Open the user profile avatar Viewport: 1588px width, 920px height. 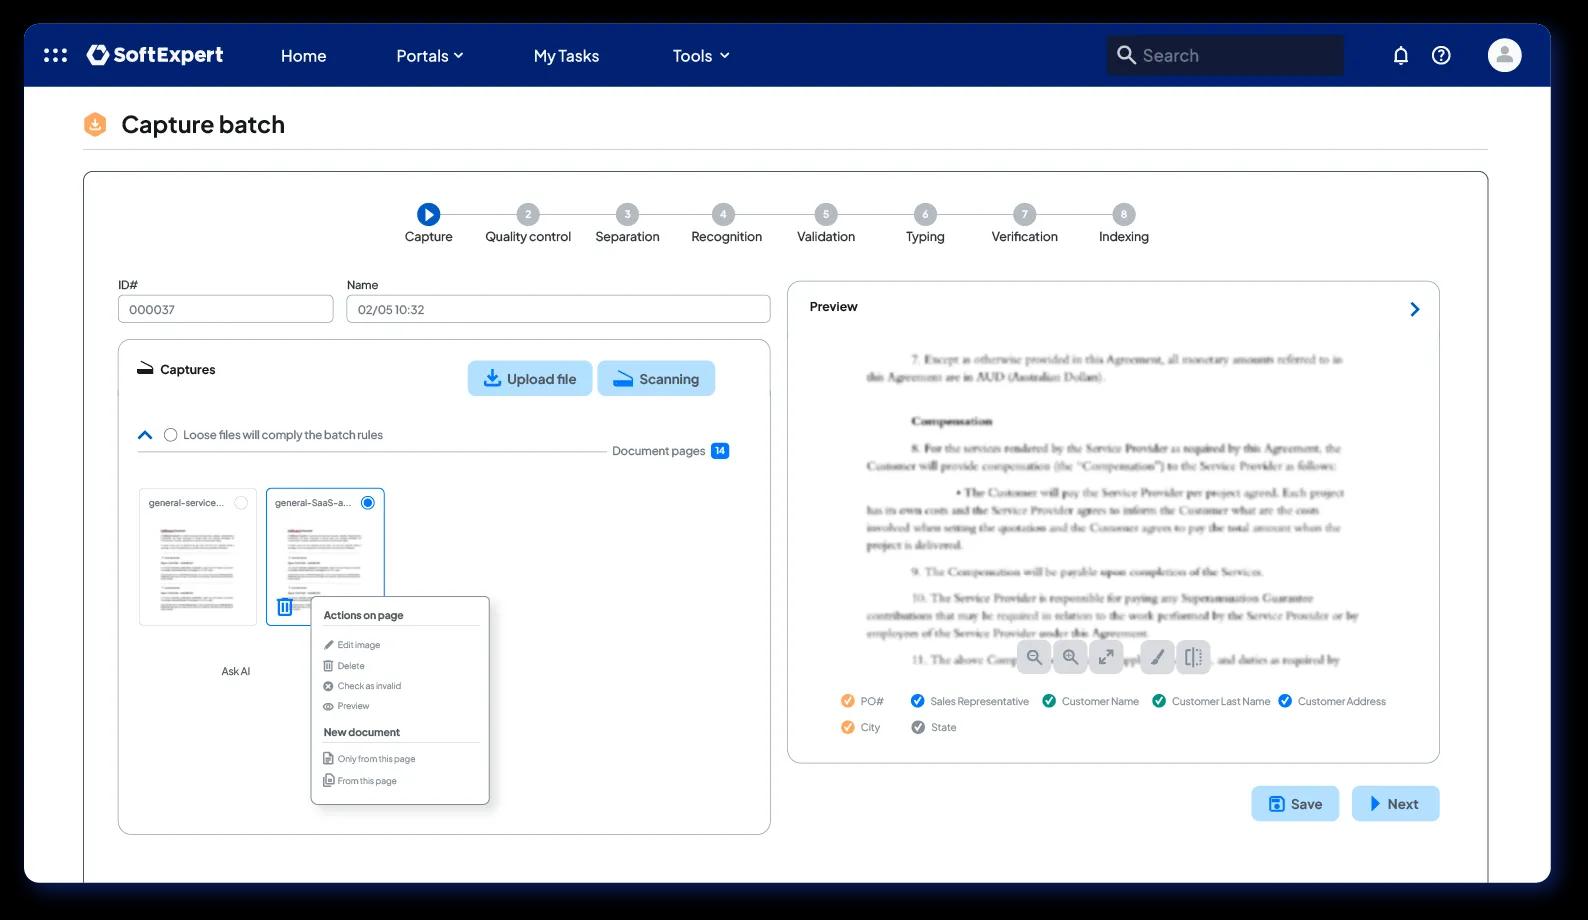pos(1504,55)
